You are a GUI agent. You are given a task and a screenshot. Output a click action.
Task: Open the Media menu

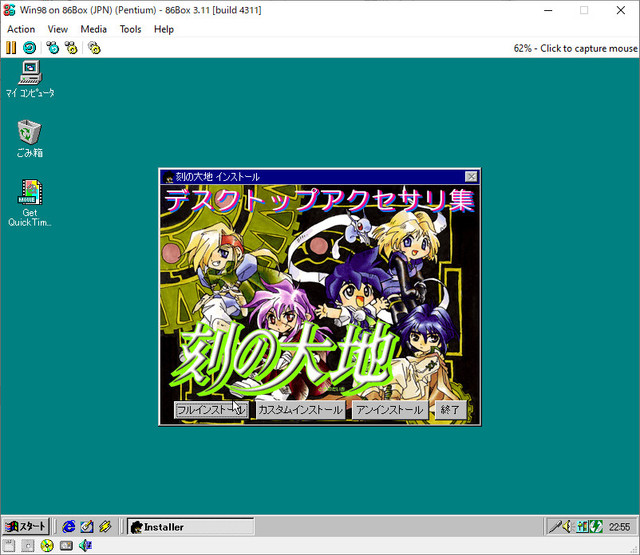(x=93, y=29)
